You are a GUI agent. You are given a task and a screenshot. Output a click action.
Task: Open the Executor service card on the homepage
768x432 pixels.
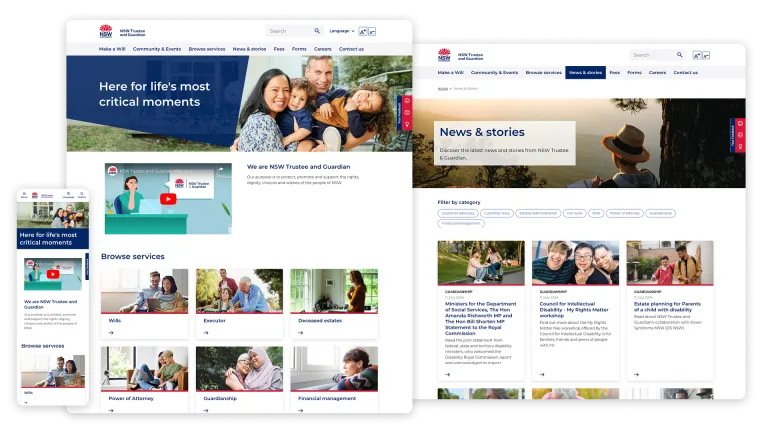point(239,304)
